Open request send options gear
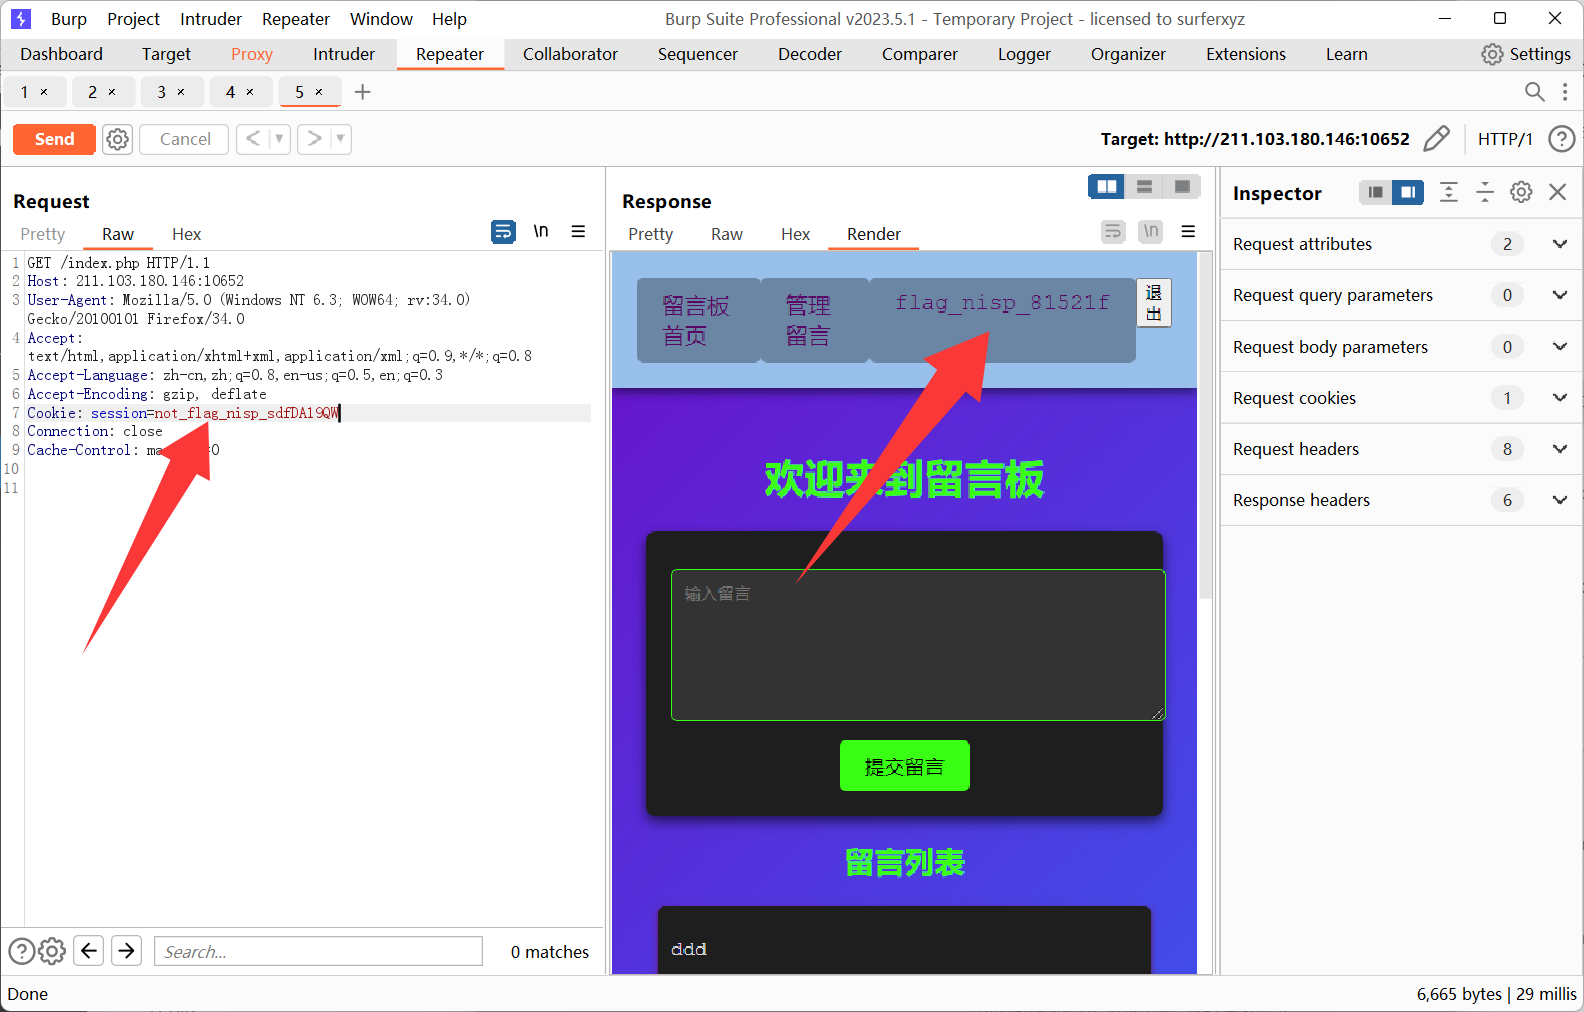The height and width of the screenshot is (1012, 1584). pos(118,139)
